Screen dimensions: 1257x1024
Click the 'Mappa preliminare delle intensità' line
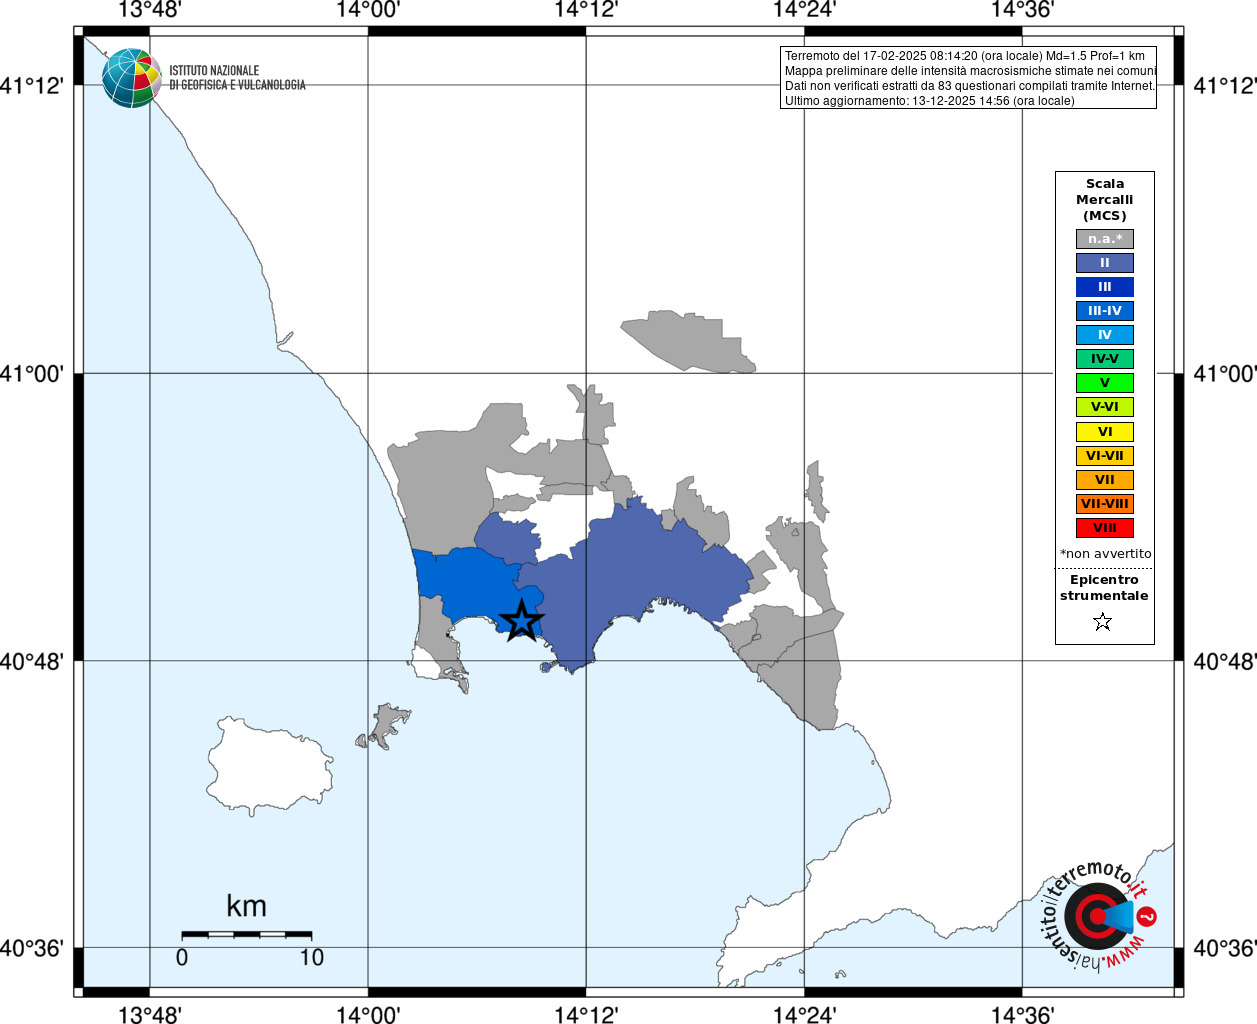(970, 71)
